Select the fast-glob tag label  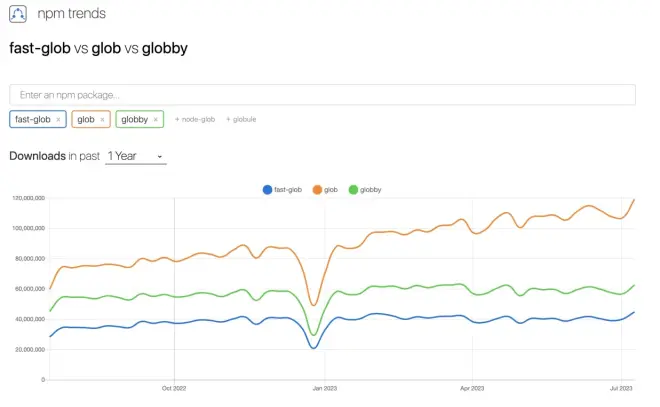[32, 120]
